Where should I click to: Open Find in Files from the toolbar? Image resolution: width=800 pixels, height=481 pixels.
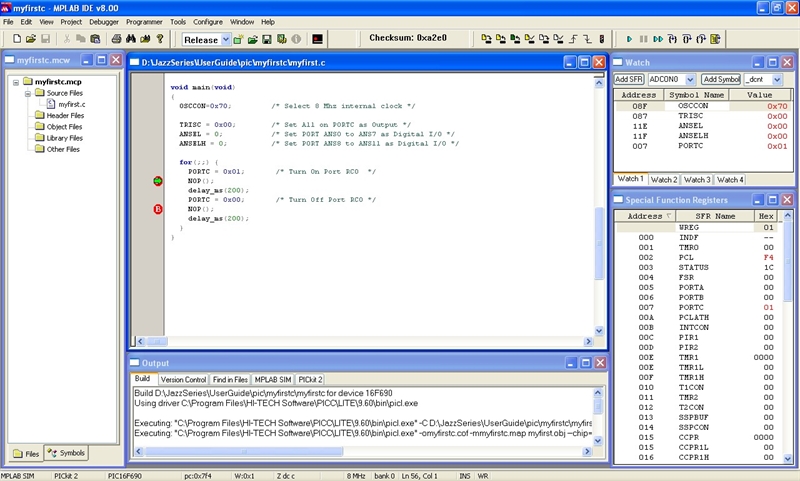tap(145, 39)
